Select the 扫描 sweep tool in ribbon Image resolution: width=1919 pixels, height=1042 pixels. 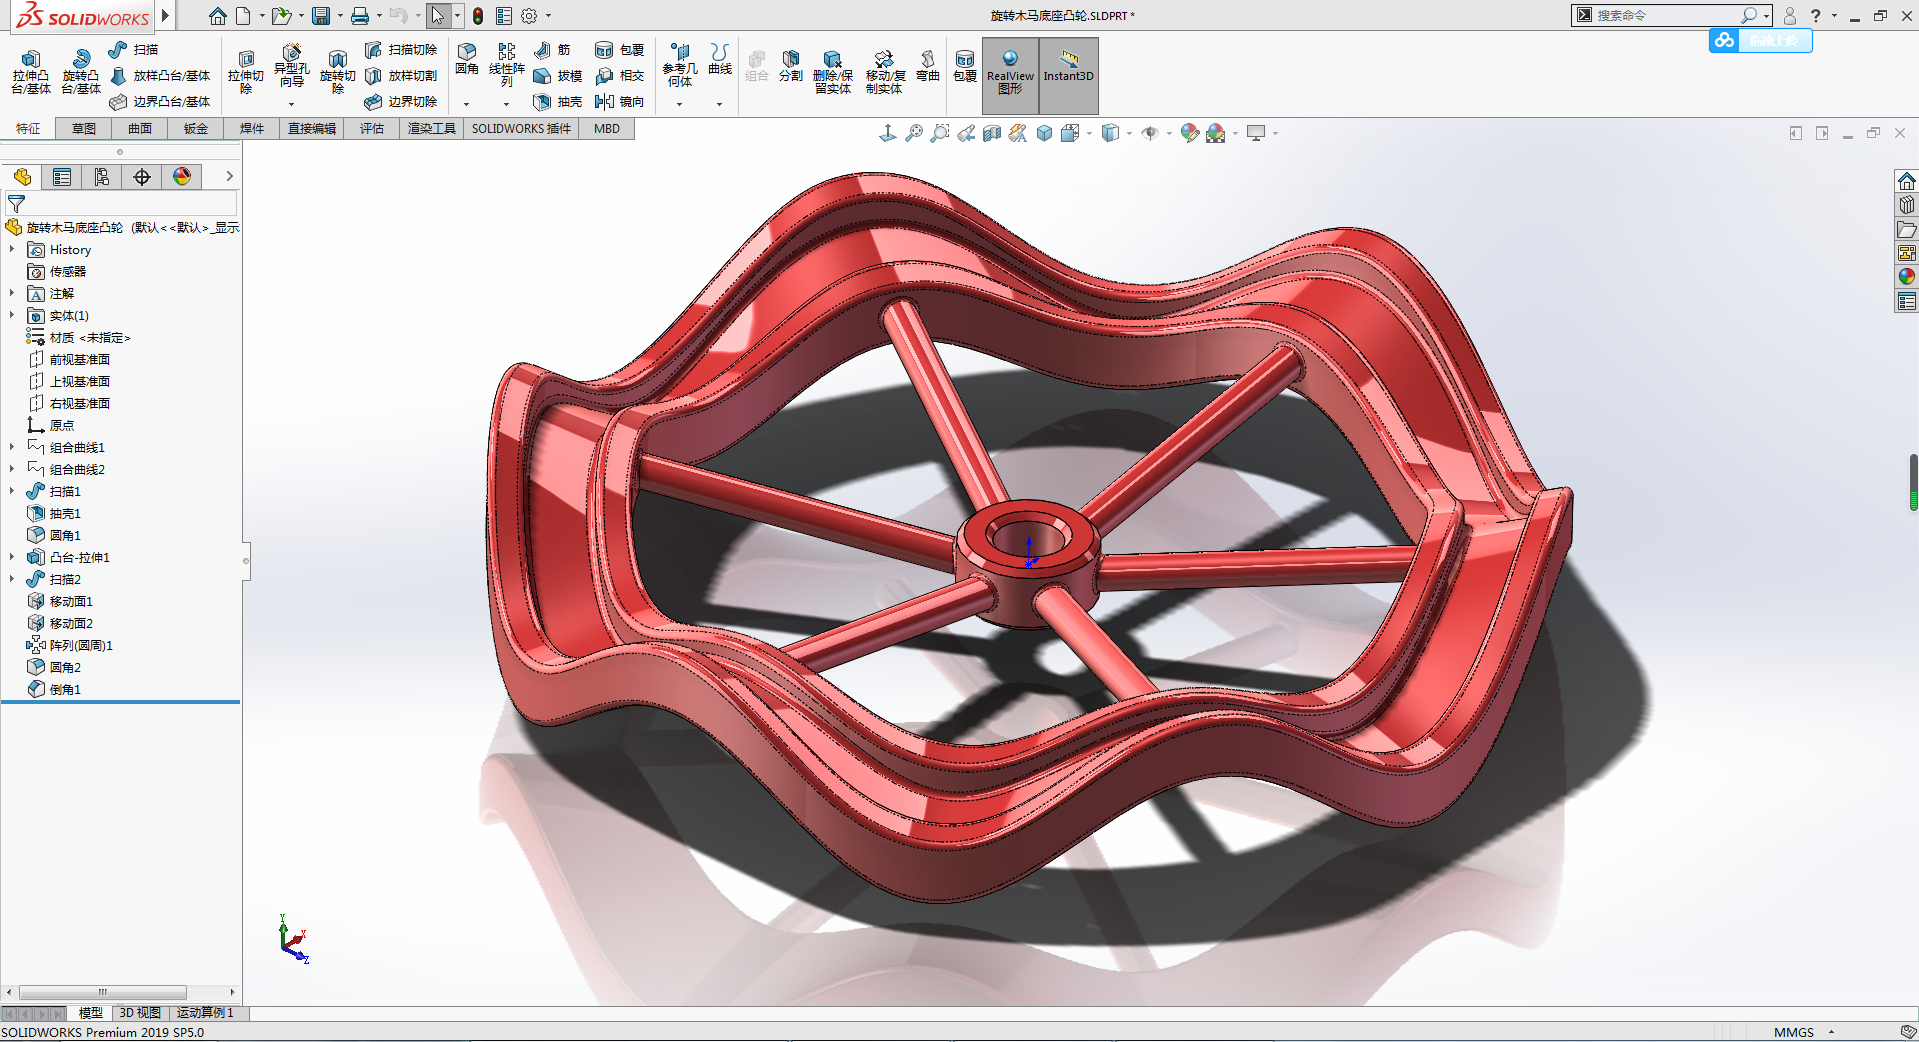click(x=134, y=49)
